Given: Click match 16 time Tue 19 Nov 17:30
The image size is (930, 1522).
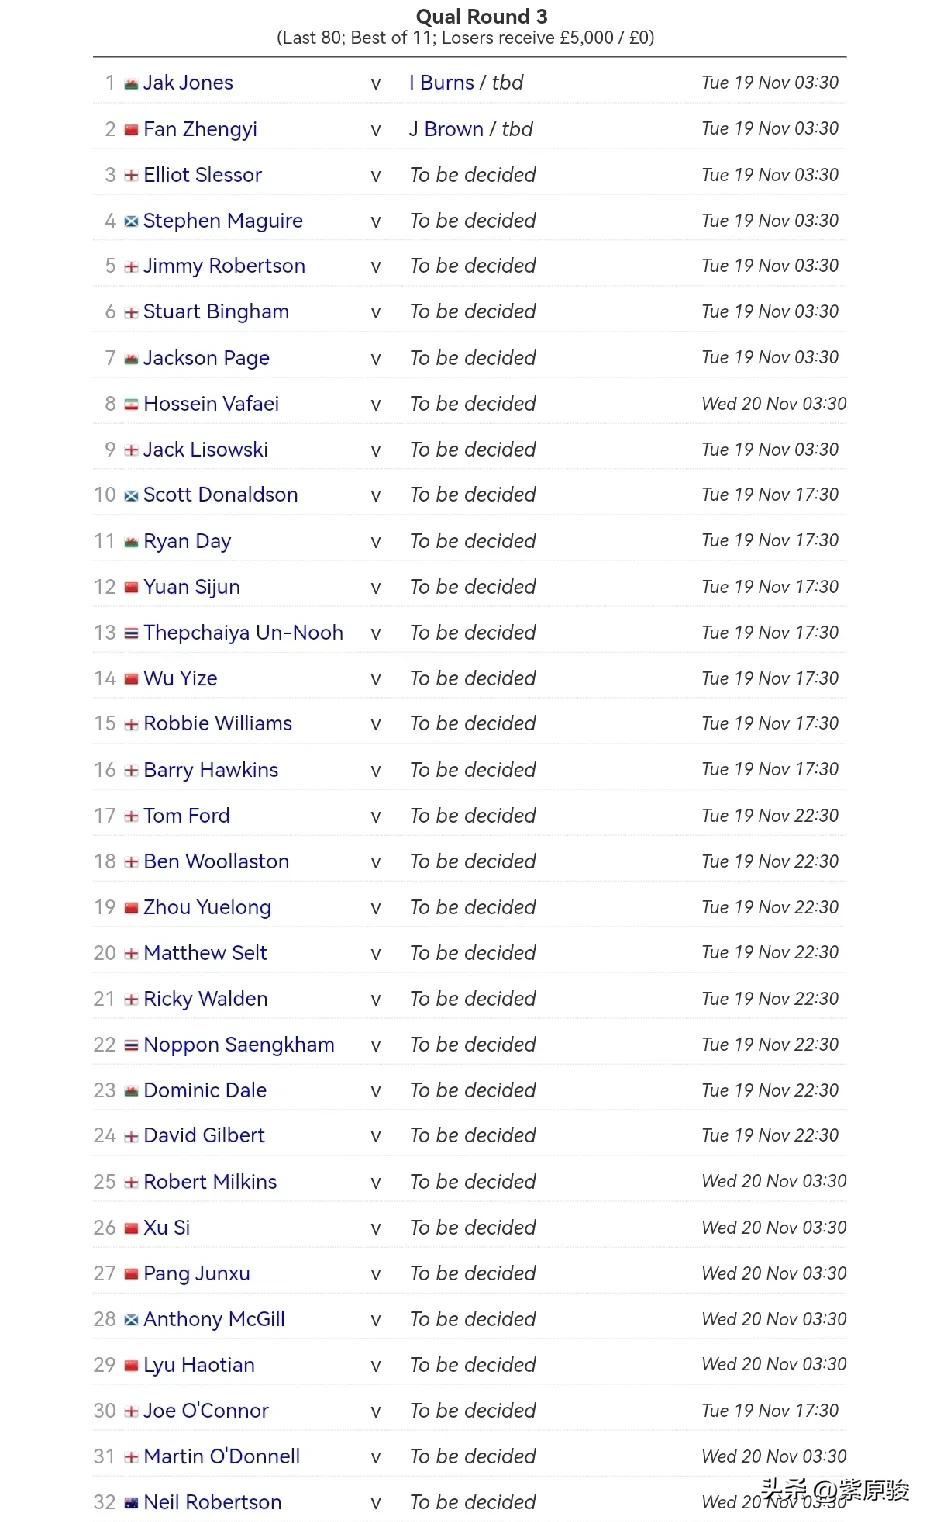Looking at the screenshot, I should 770,769.
